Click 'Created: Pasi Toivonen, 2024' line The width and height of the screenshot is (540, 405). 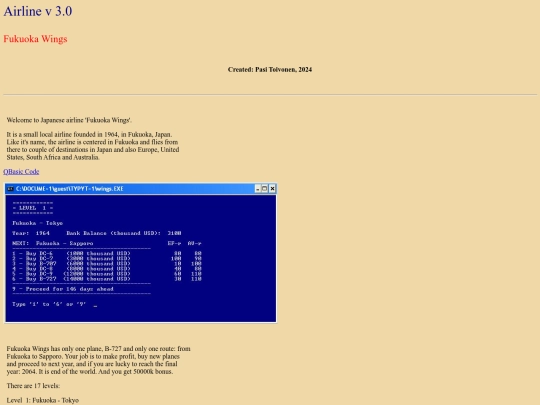(270, 70)
